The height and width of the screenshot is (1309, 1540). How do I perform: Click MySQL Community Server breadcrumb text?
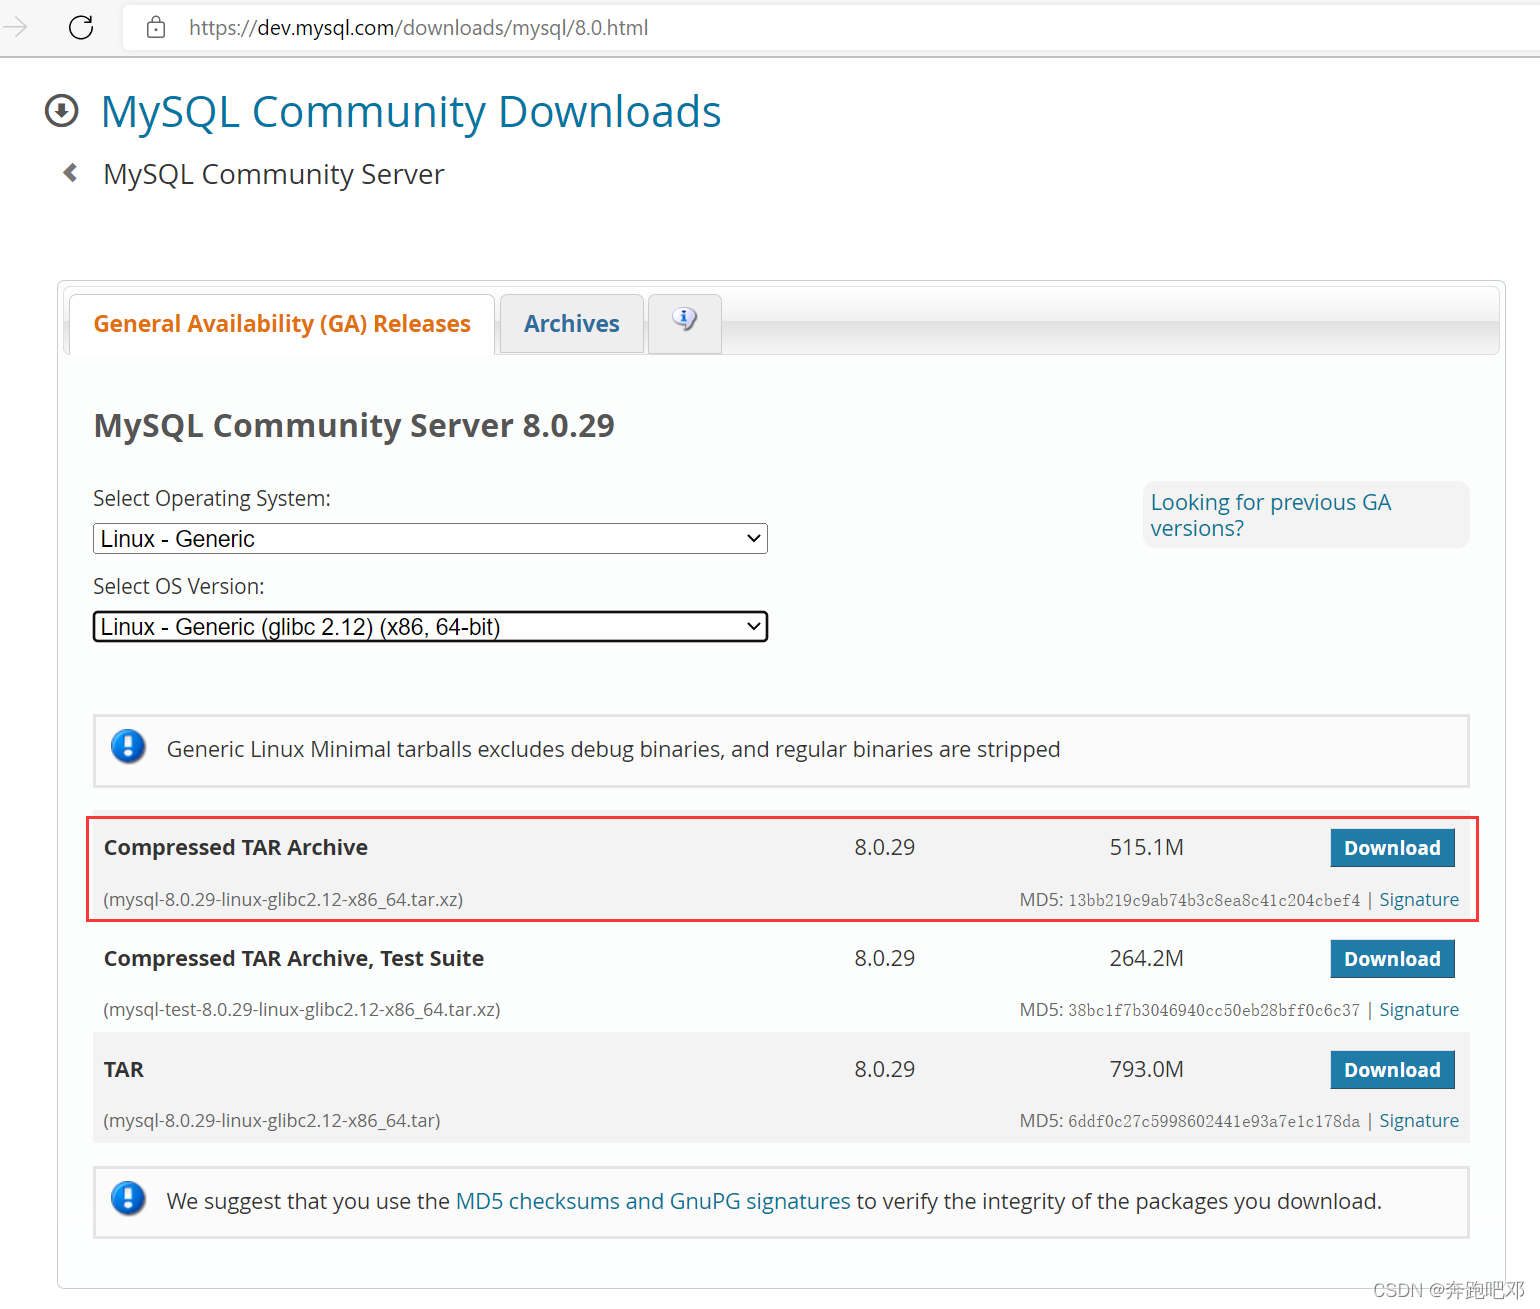click(x=274, y=174)
